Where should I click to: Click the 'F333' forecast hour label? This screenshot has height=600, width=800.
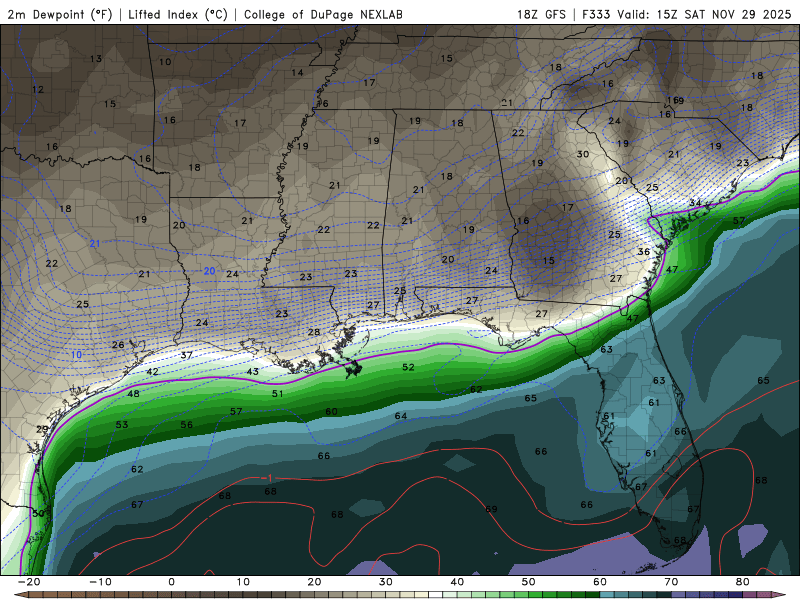pyautogui.click(x=596, y=14)
